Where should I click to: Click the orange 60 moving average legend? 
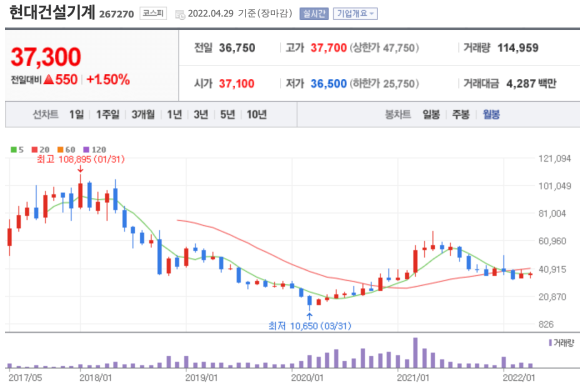(x=67, y=150)
